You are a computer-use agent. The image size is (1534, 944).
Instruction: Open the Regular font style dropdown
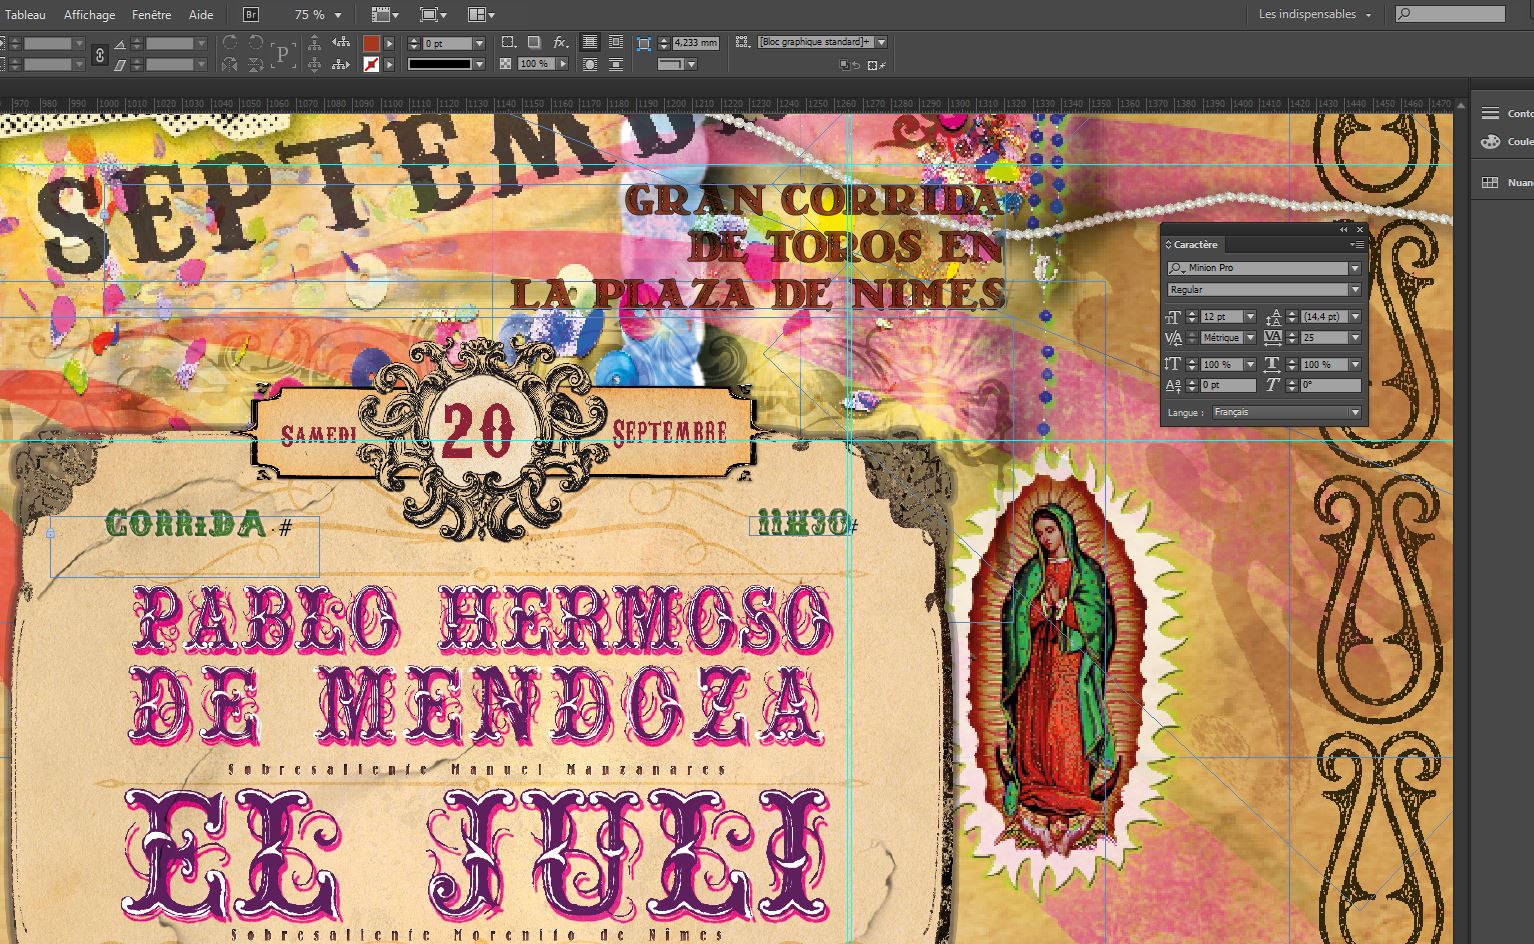point(1355,290)
